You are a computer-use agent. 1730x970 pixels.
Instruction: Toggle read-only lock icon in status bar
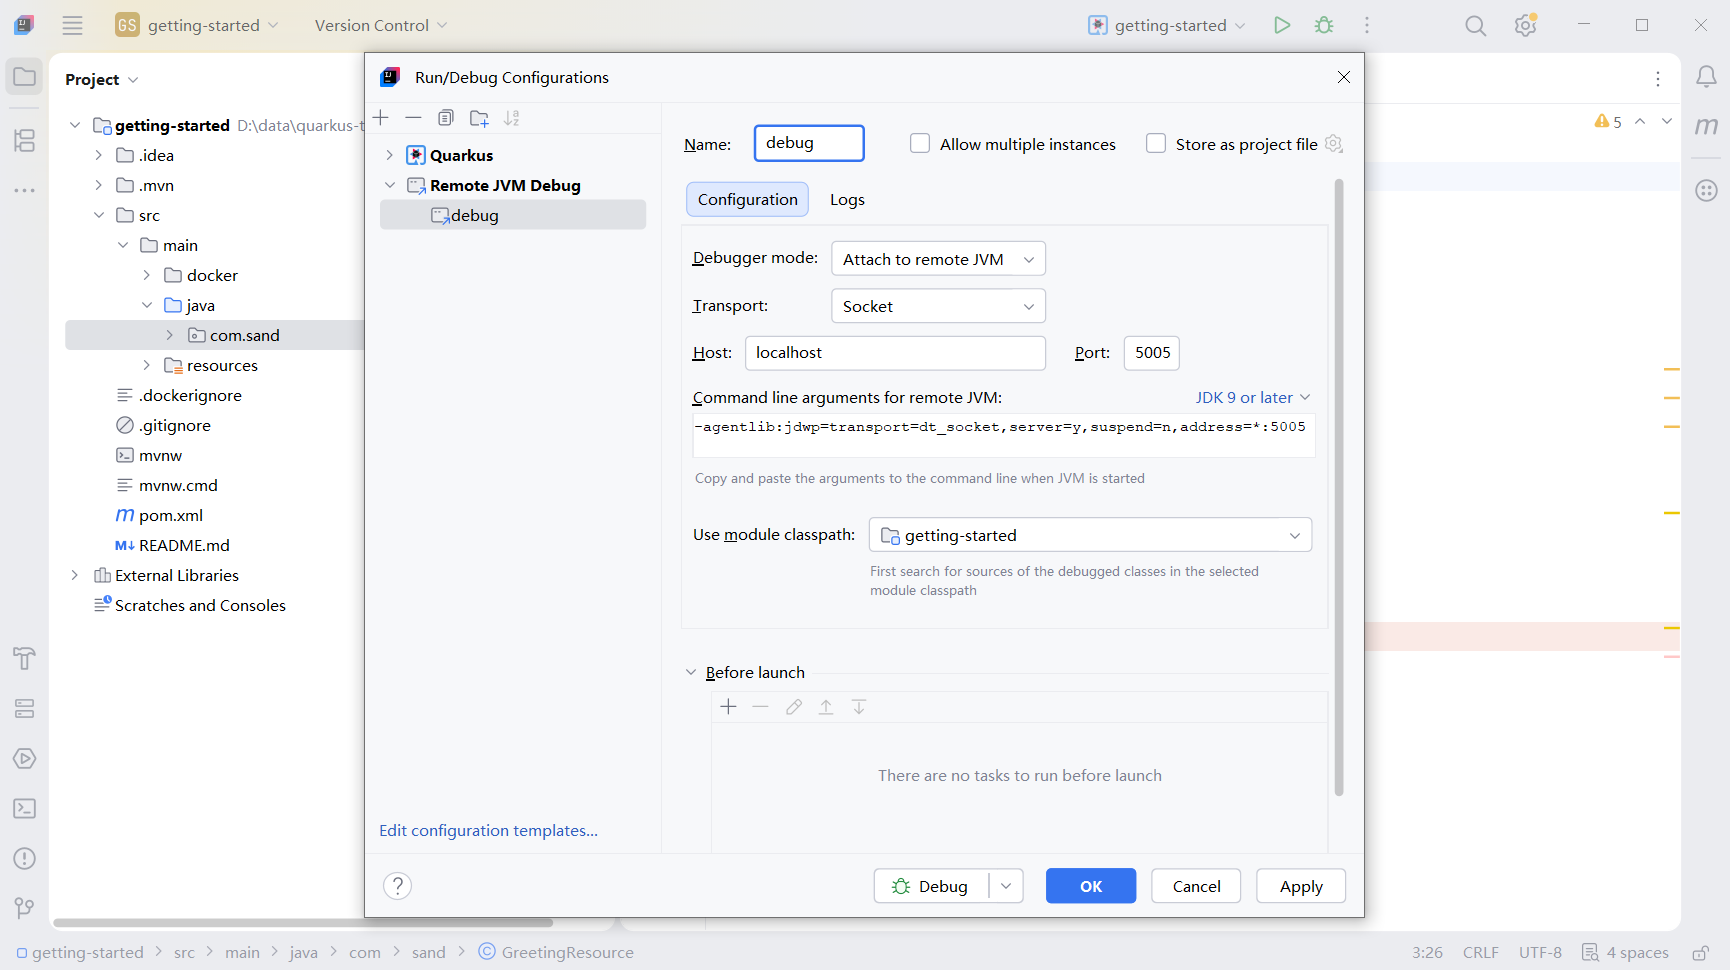click(1700, 953)
